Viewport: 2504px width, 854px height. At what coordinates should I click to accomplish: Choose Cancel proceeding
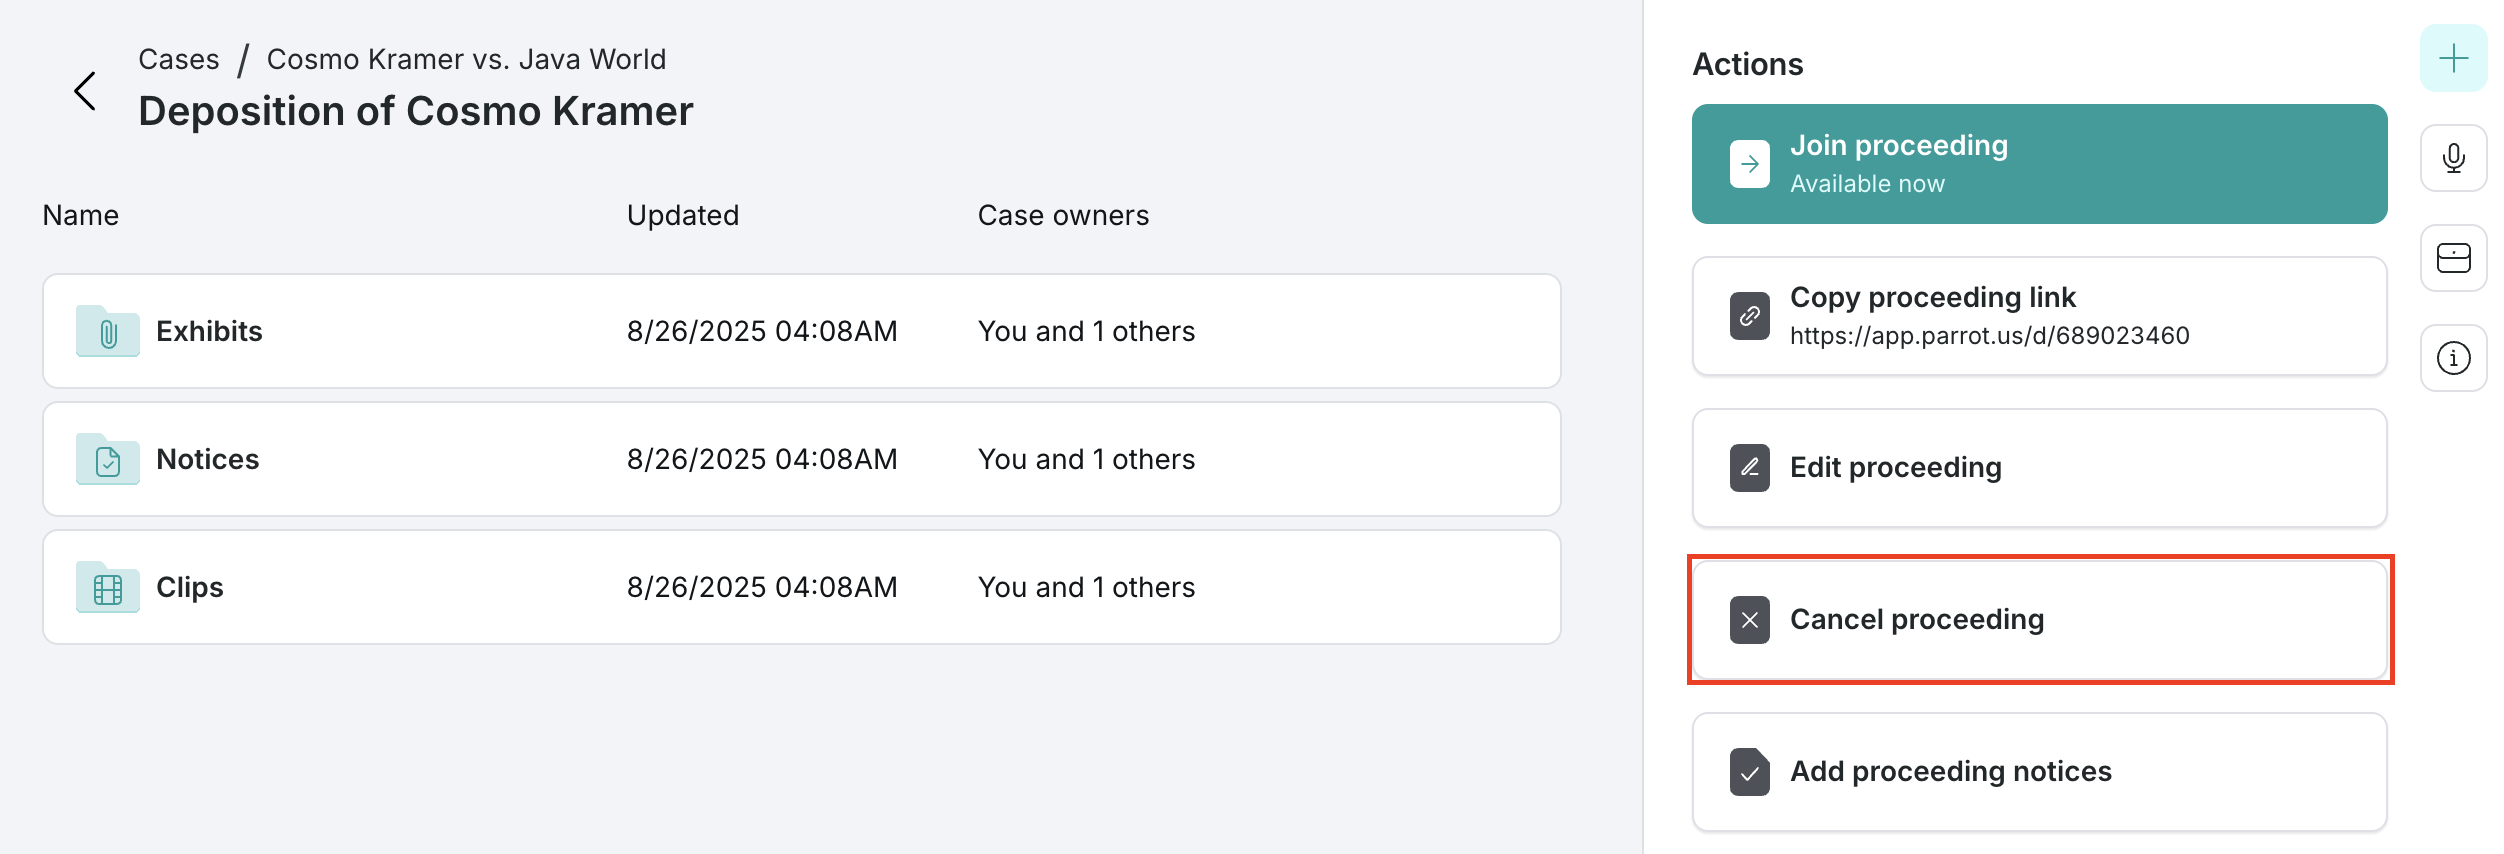tap(2040, 620)
